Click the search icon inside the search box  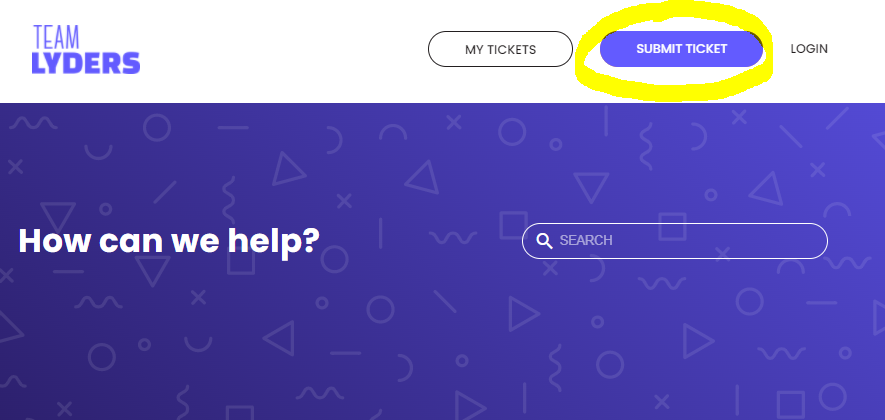click(x=544, y=241)
